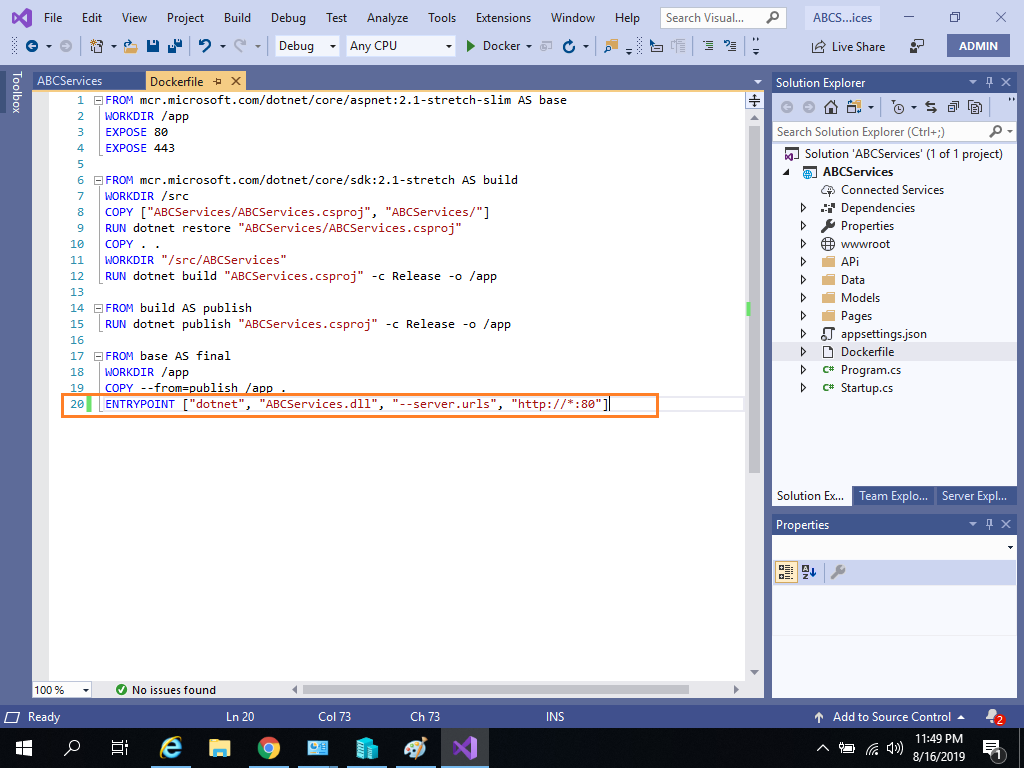The height and width of the screenshot is (768, 1024).
Task: Collapse the code block at line 6 FROM
Action: tap(99, 180)
